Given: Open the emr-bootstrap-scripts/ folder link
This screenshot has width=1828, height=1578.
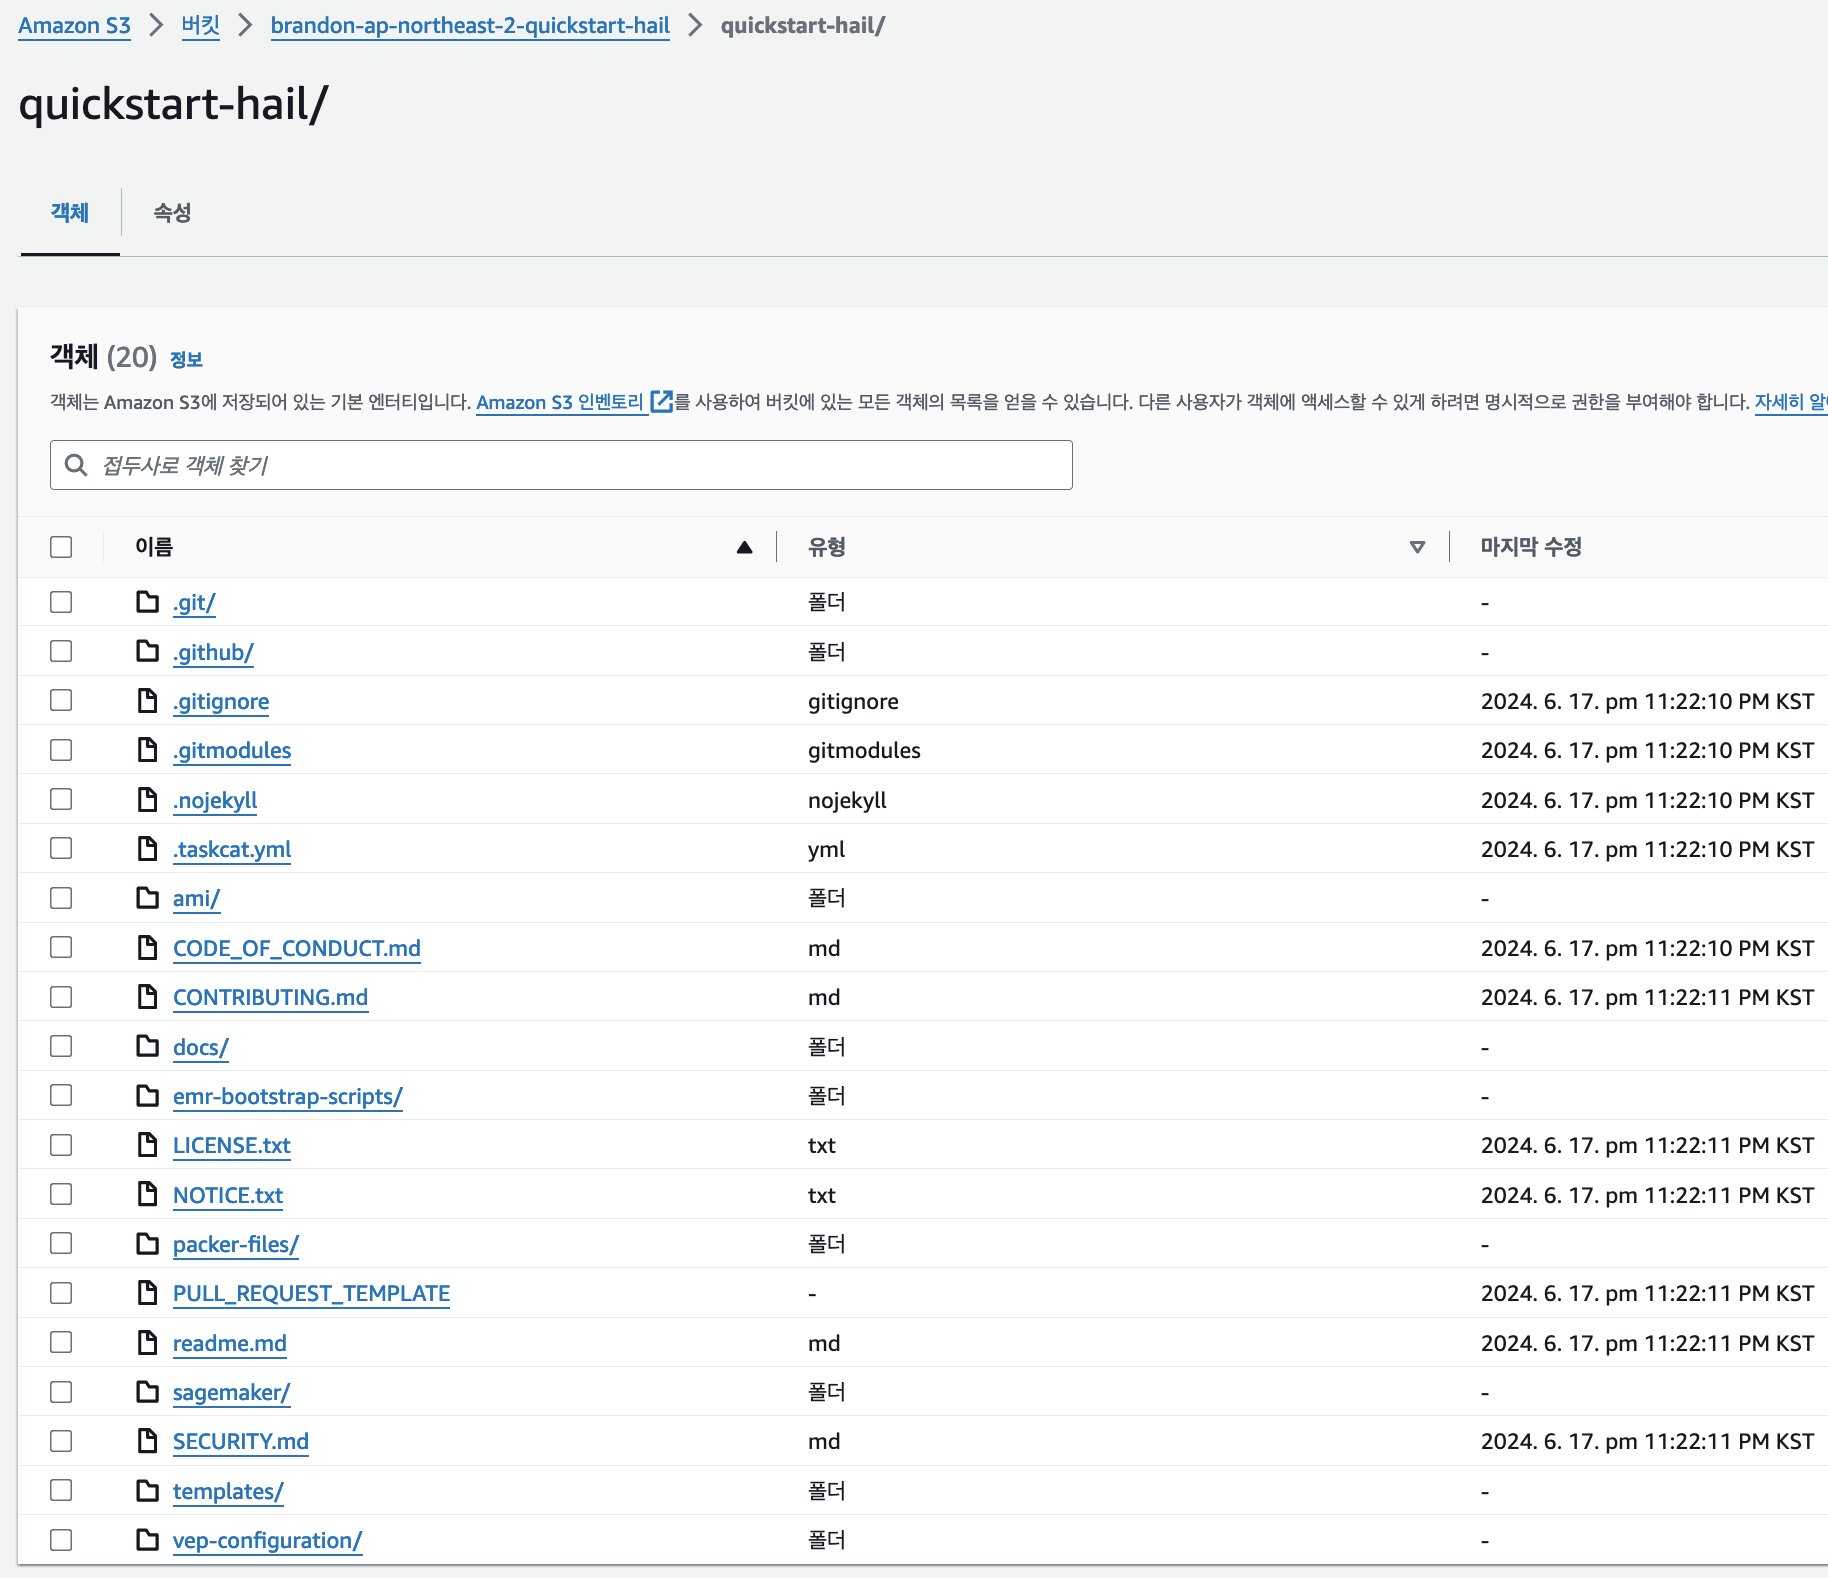Looking at the screenshot, I should tap(288, 1096).
